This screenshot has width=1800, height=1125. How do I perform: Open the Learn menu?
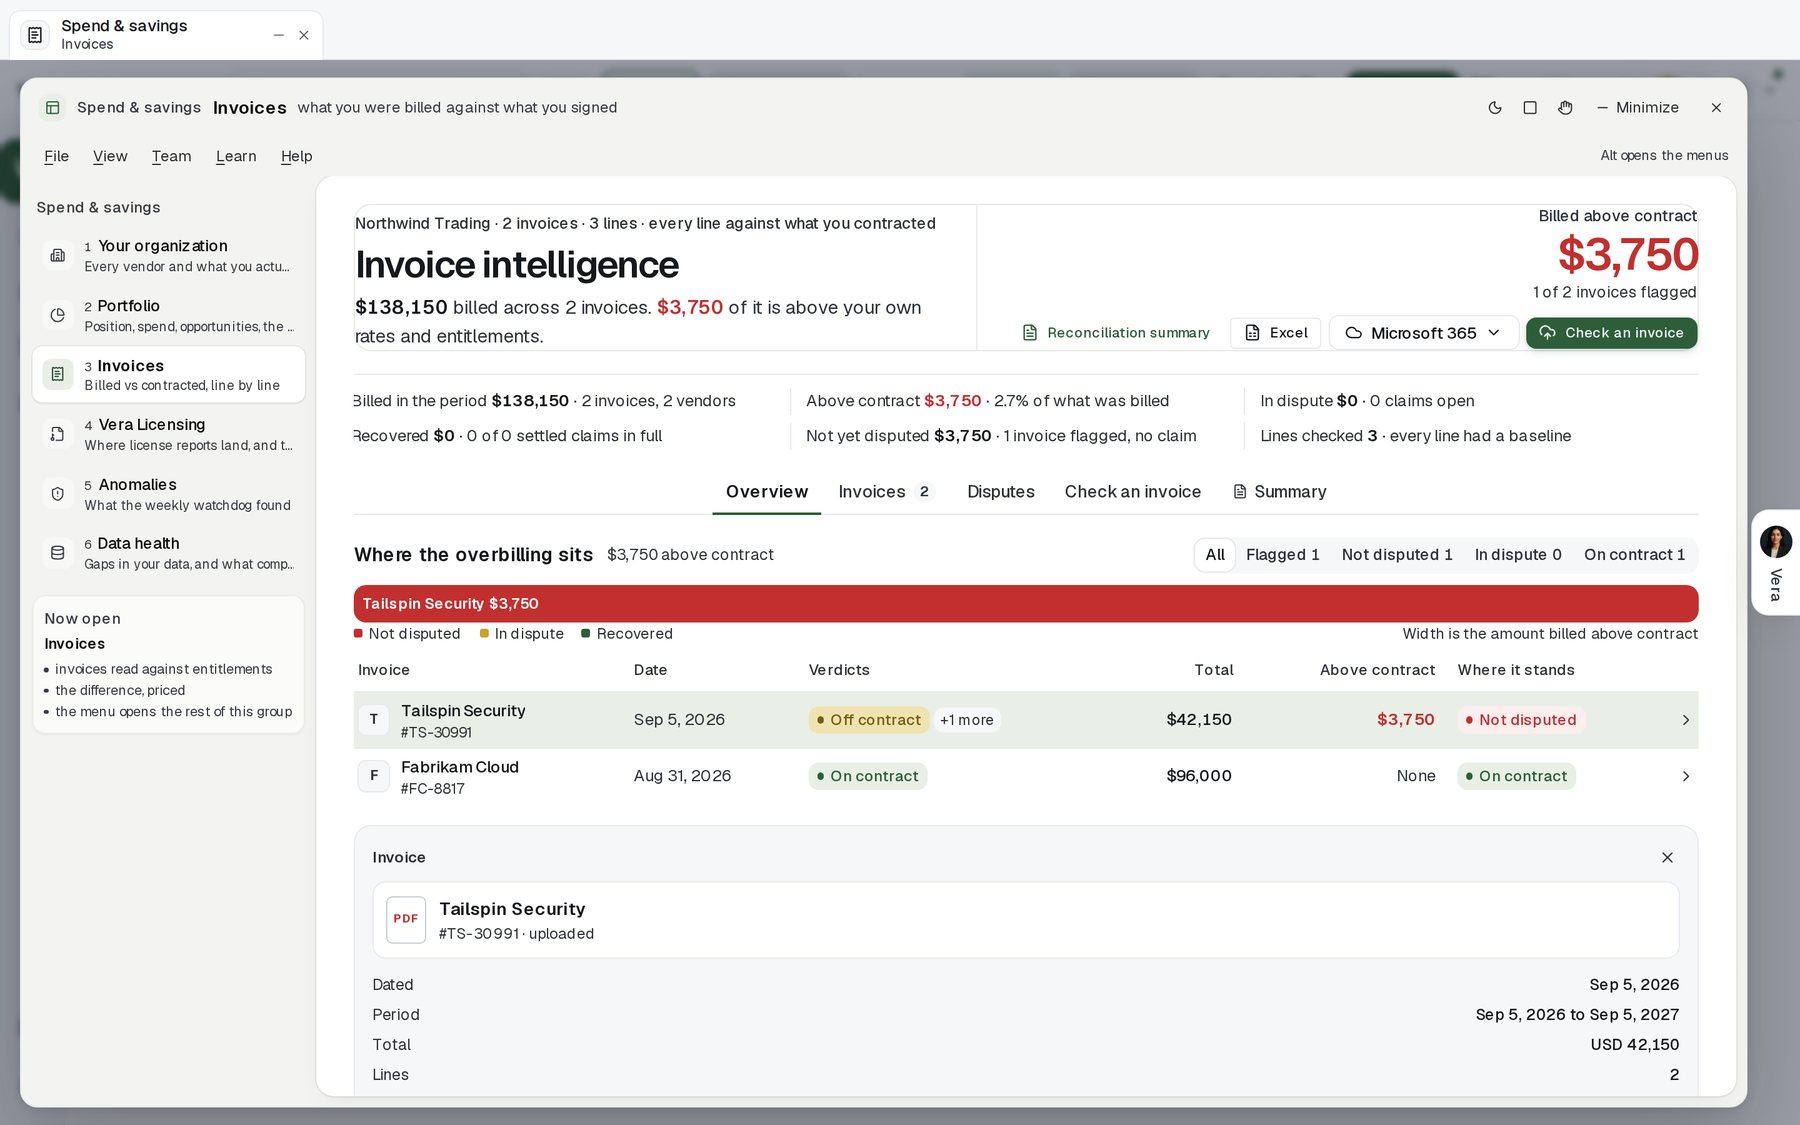(x=236, y=156)
